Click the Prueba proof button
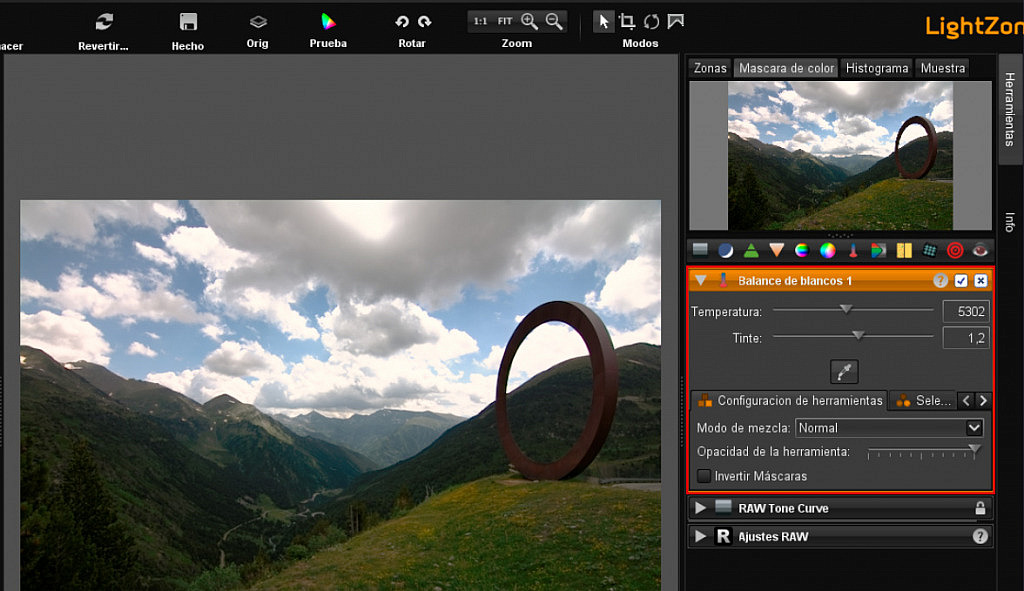1024x591 pixels. [327, 28]
